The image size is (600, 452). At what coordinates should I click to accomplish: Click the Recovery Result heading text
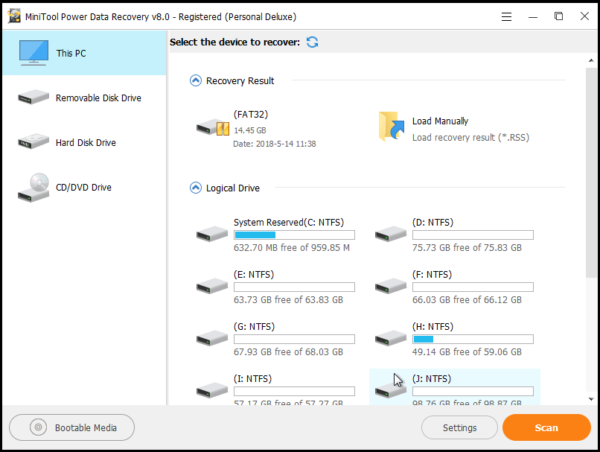coord(240,81)
